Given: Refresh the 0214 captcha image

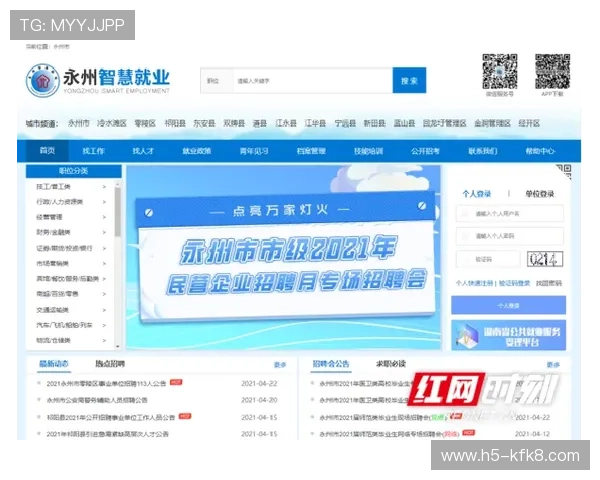Looking at the screenshot, I should click(545, 259).
